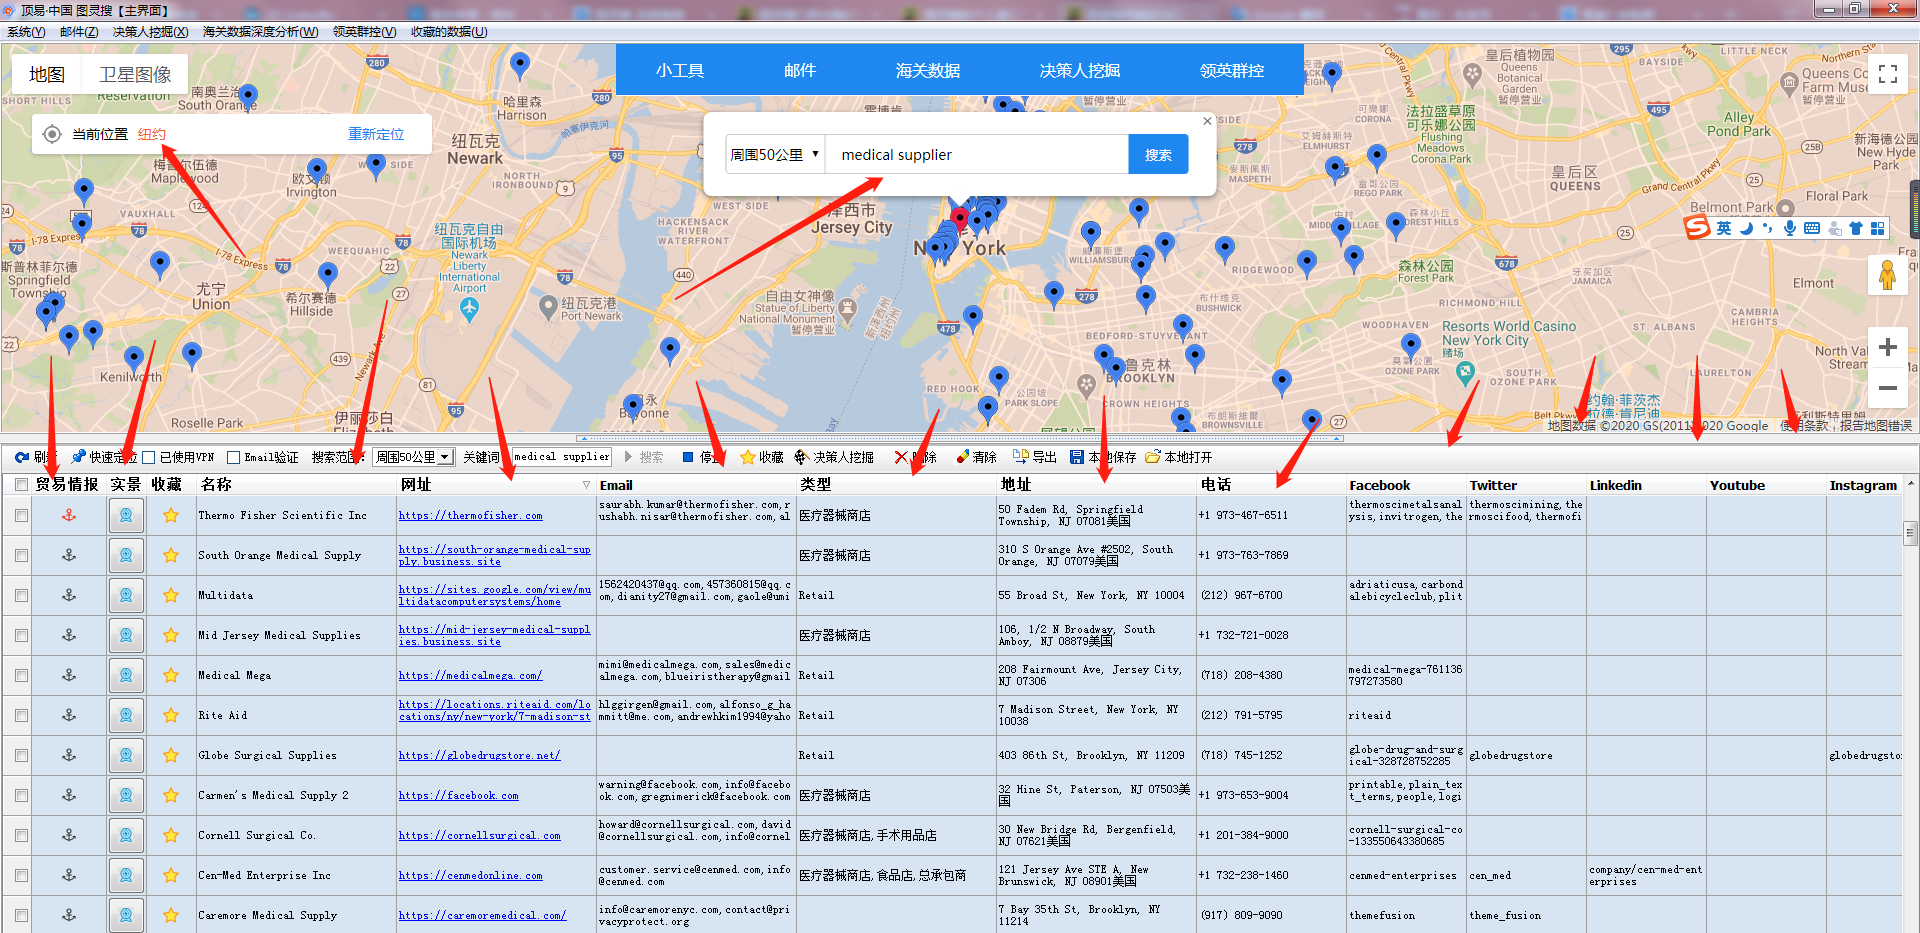Open the https://medicalmega.com/ link
Screen dimensions: 1920x933
click(x=471, y=676)
